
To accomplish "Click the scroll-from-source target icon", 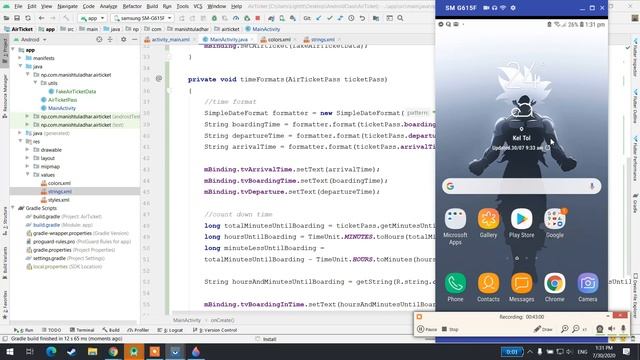I will tap(99, 40).
